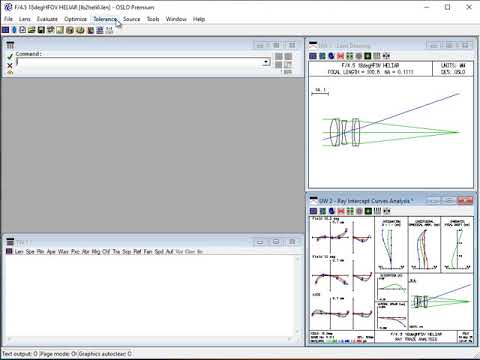Open the File menu
The width and height of the screenshot is (480, 360).
pos(8,19)
